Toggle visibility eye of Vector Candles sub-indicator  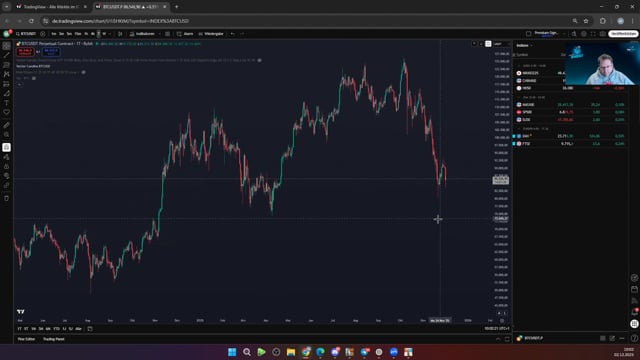[84, 72]
